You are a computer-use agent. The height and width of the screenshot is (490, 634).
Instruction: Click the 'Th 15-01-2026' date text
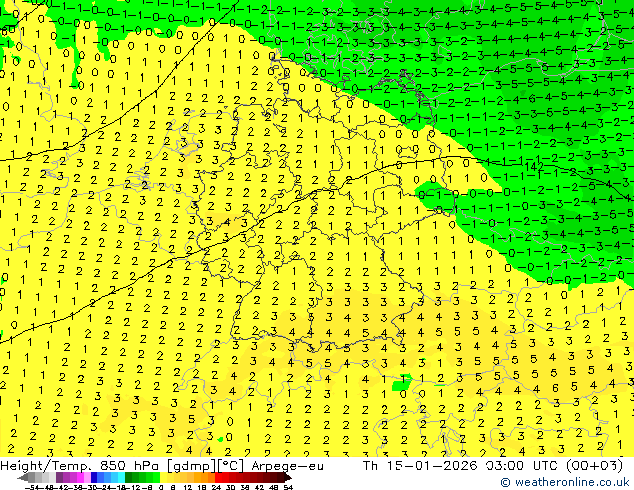421,466
